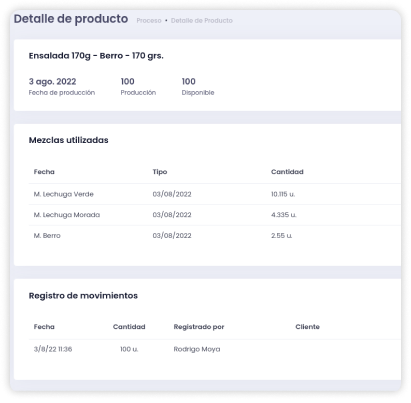
Task: Open the Proceso breadcrumb link
Action: pos(149,21)
